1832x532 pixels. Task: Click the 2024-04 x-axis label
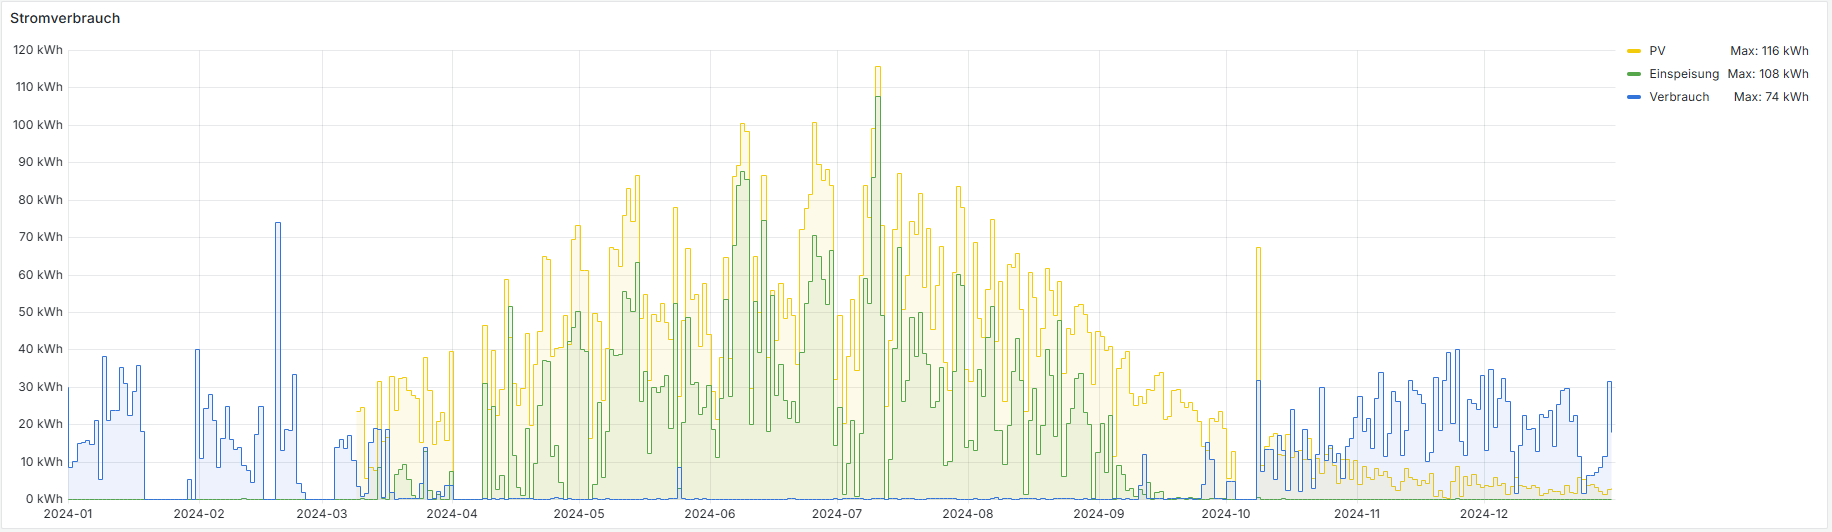452,514
